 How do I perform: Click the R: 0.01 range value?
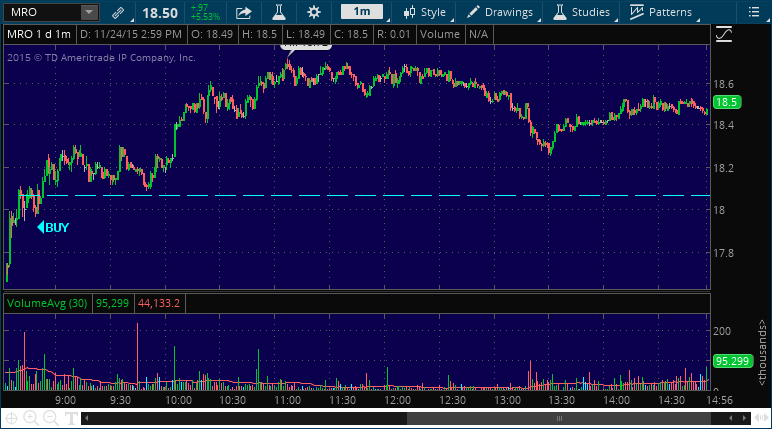click(x=393, y=34)
